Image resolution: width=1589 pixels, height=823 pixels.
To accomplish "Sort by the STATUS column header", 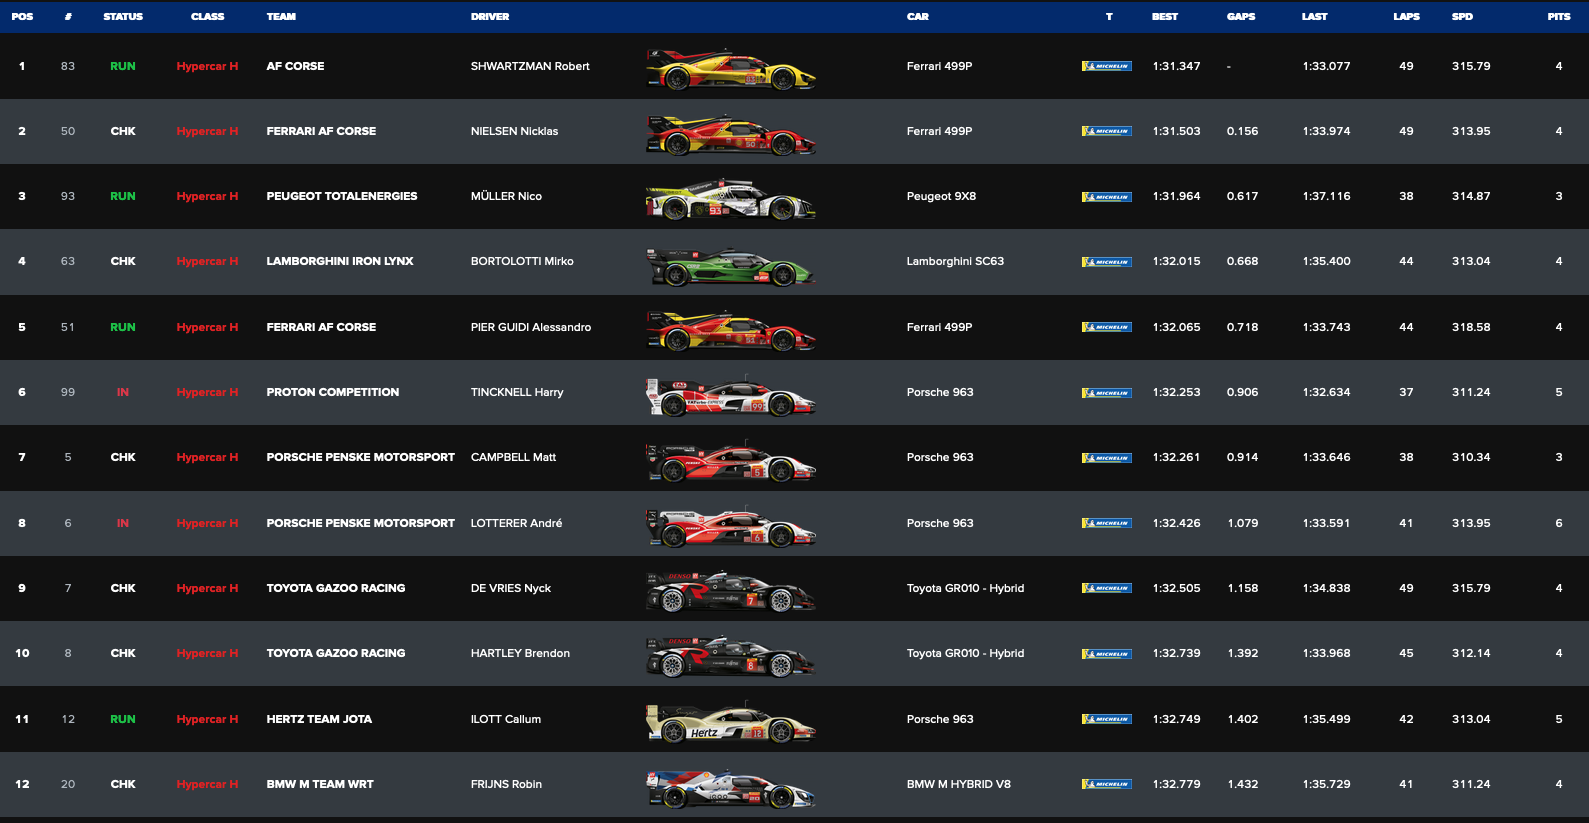I will (x=123, y=17).
